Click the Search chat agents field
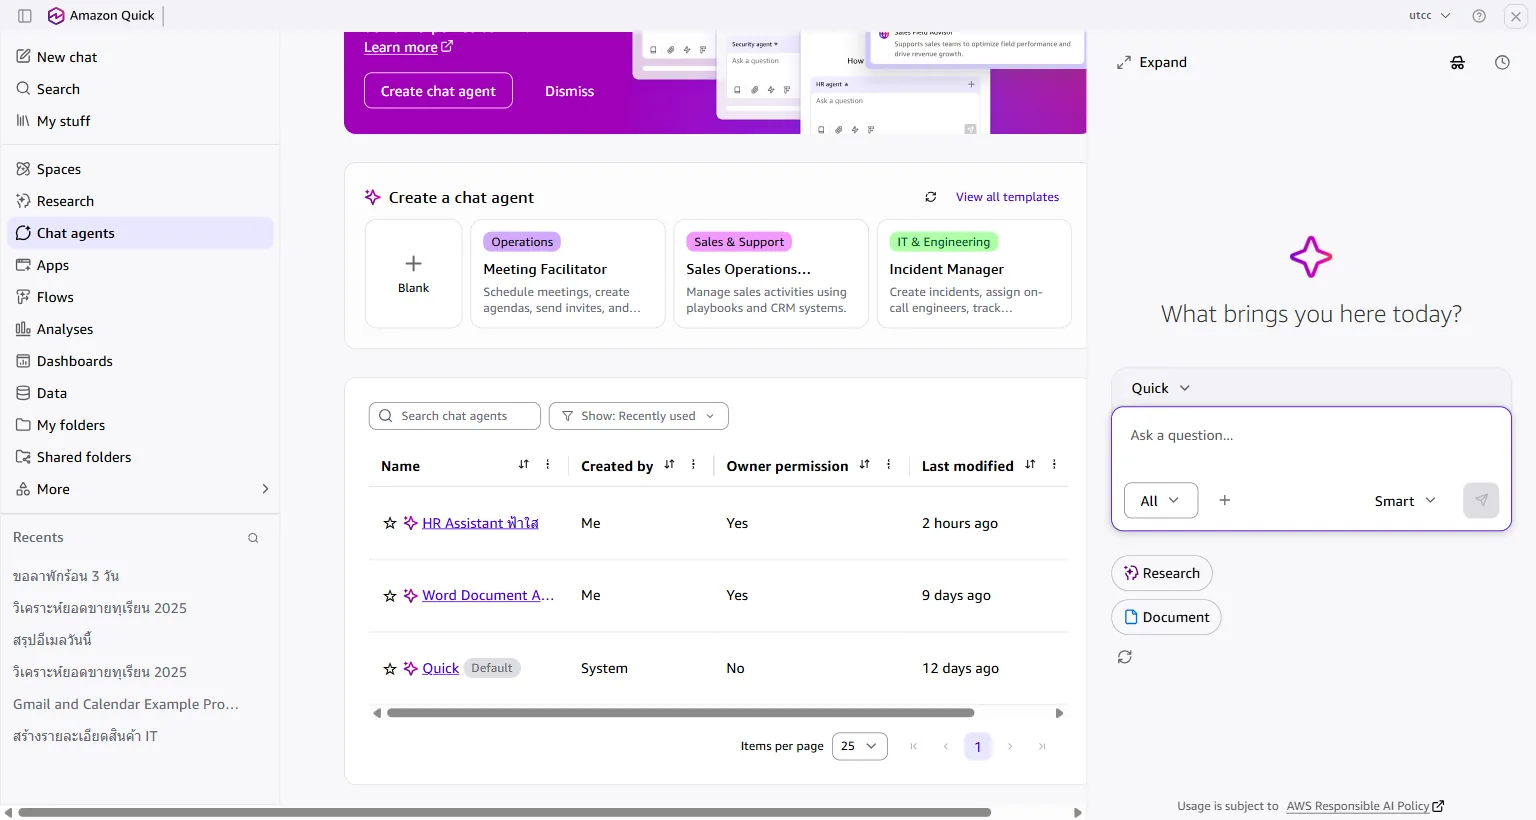Viewport: 1536px width, 820px height. coord(455,416)
